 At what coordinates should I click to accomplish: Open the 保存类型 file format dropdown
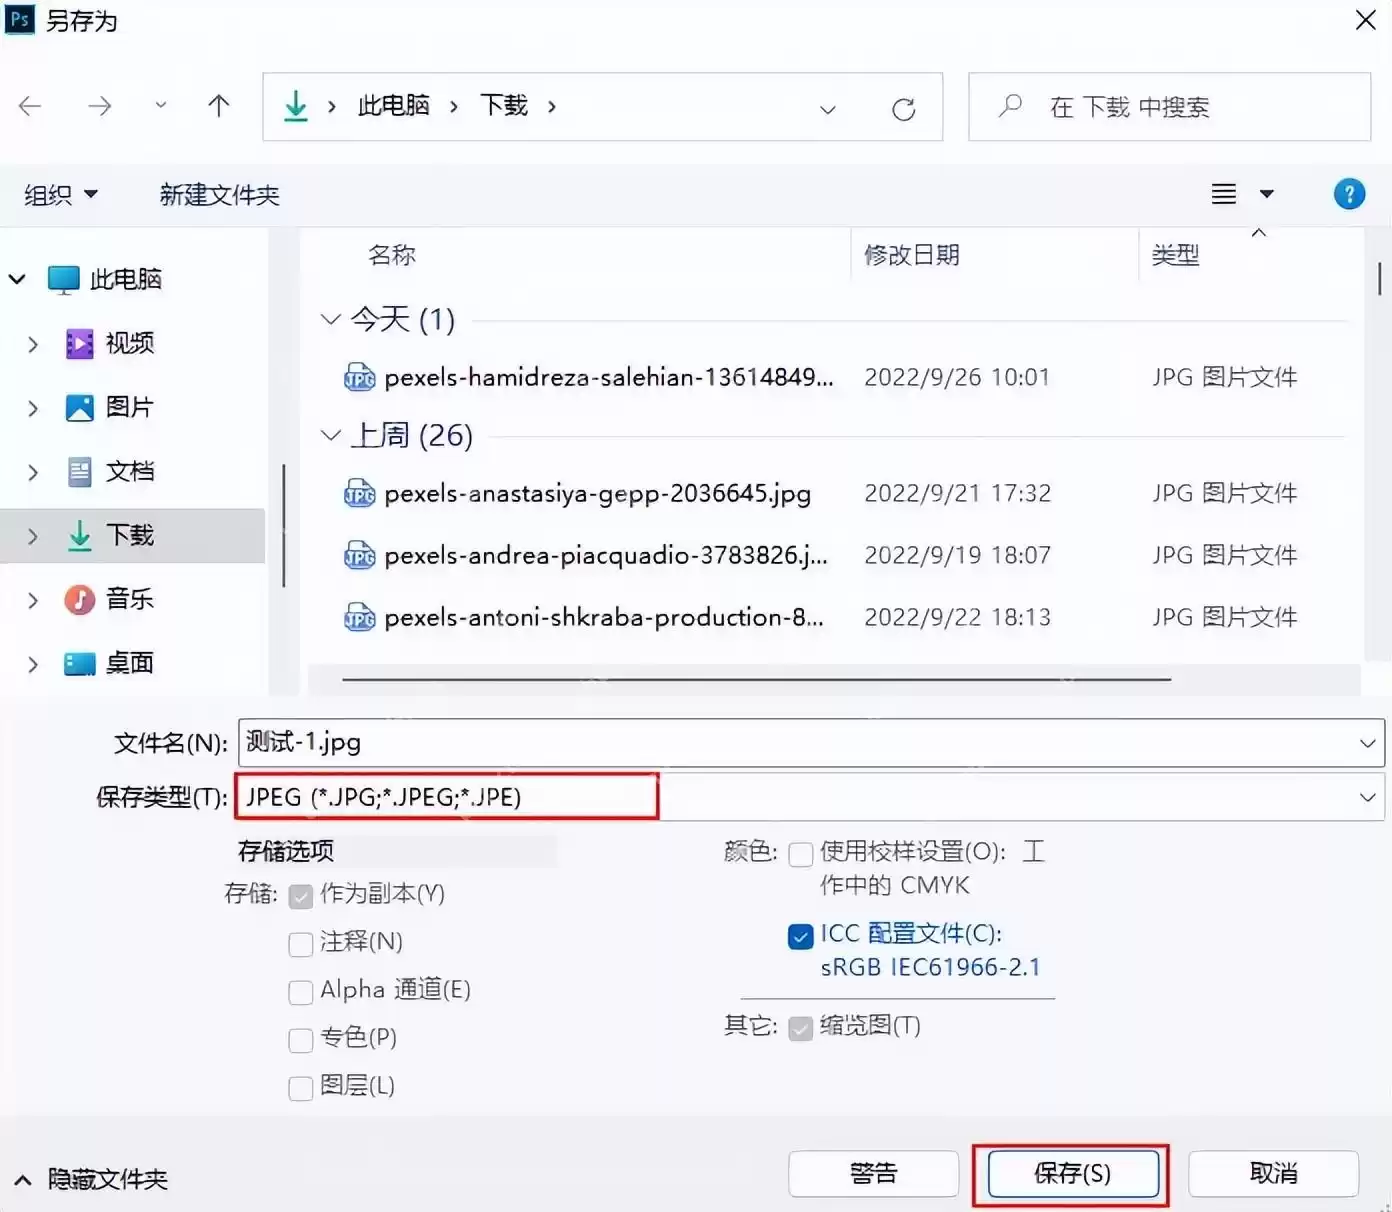[1368, 797]
